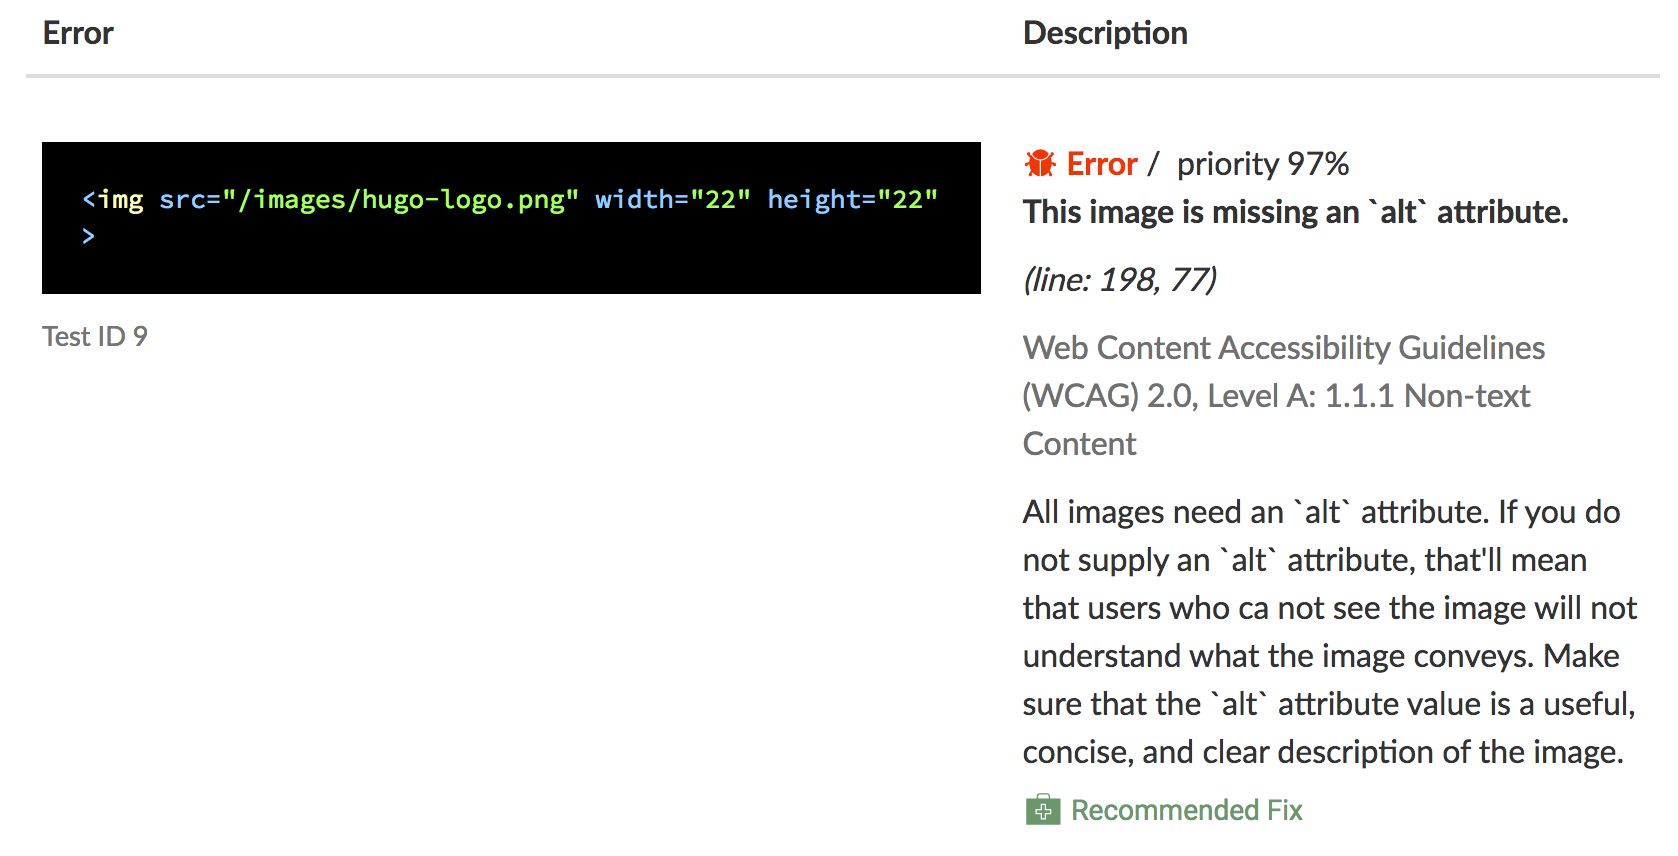Select the Test ID 9 label

pyautogui.click(x=95, y=336)
